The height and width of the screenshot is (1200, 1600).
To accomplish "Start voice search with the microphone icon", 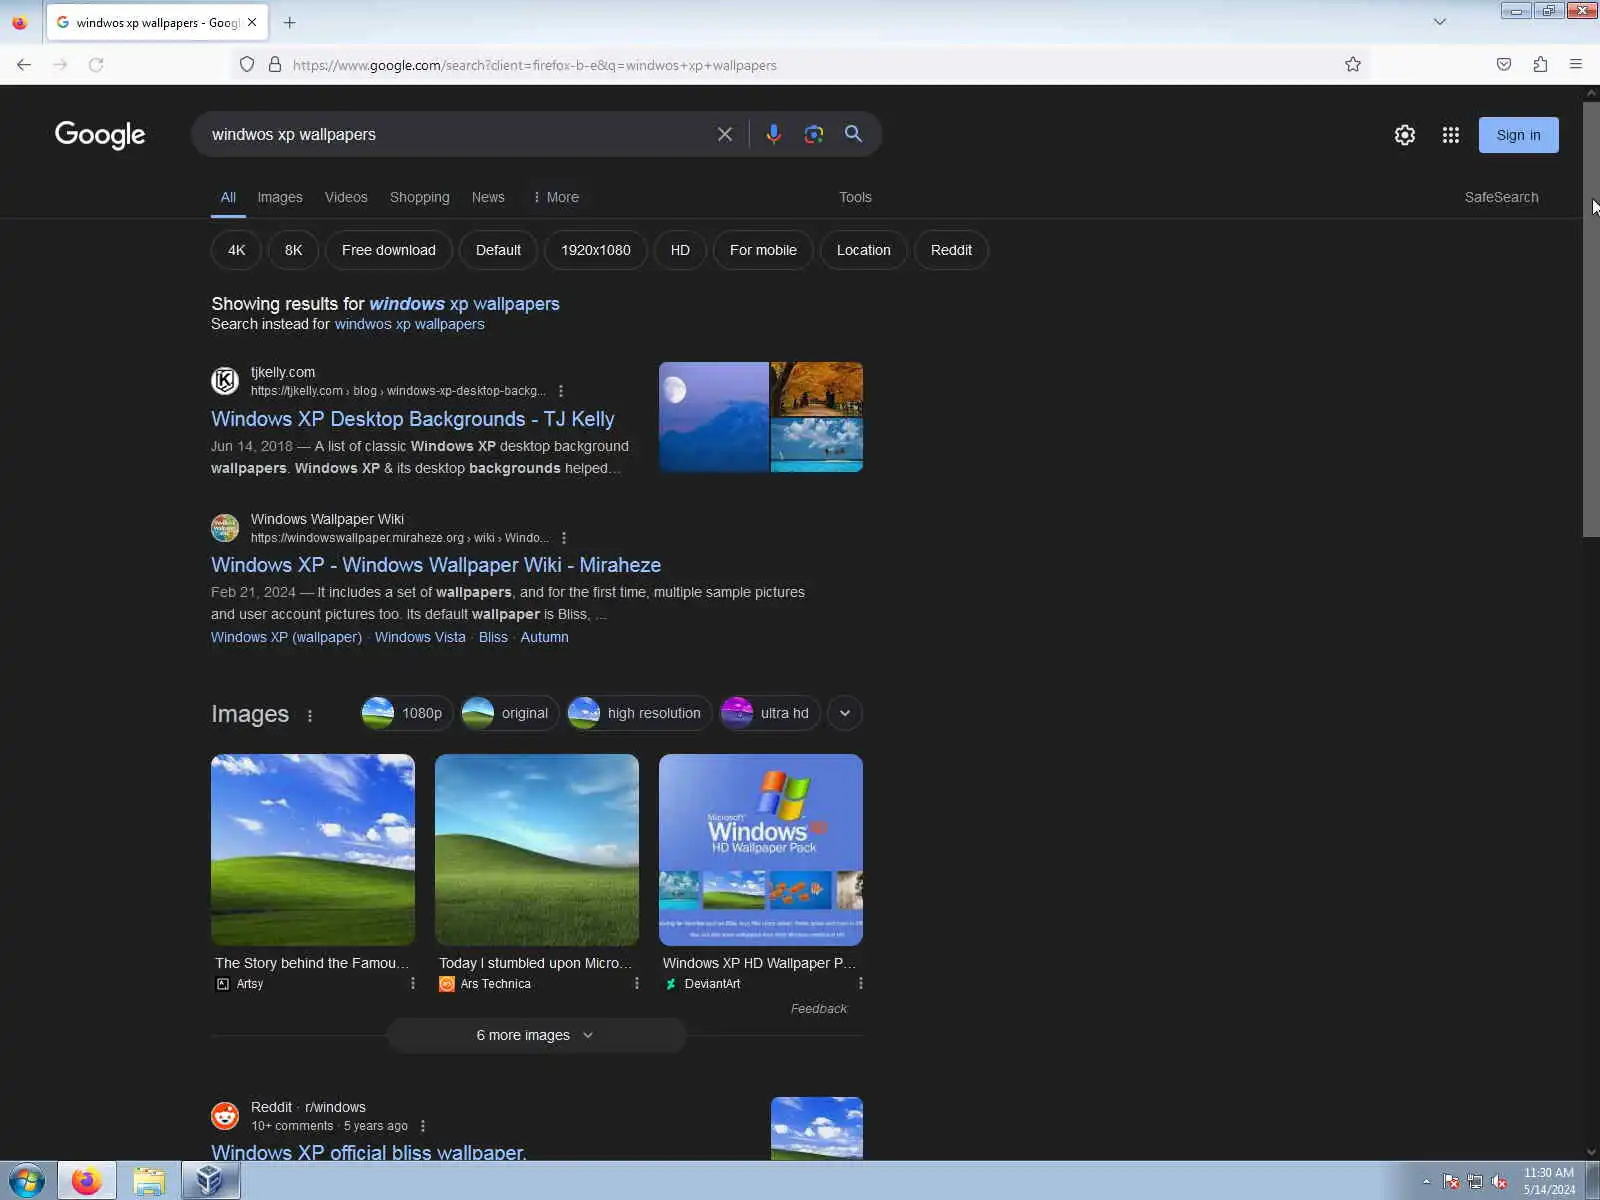I will point(773,134).
